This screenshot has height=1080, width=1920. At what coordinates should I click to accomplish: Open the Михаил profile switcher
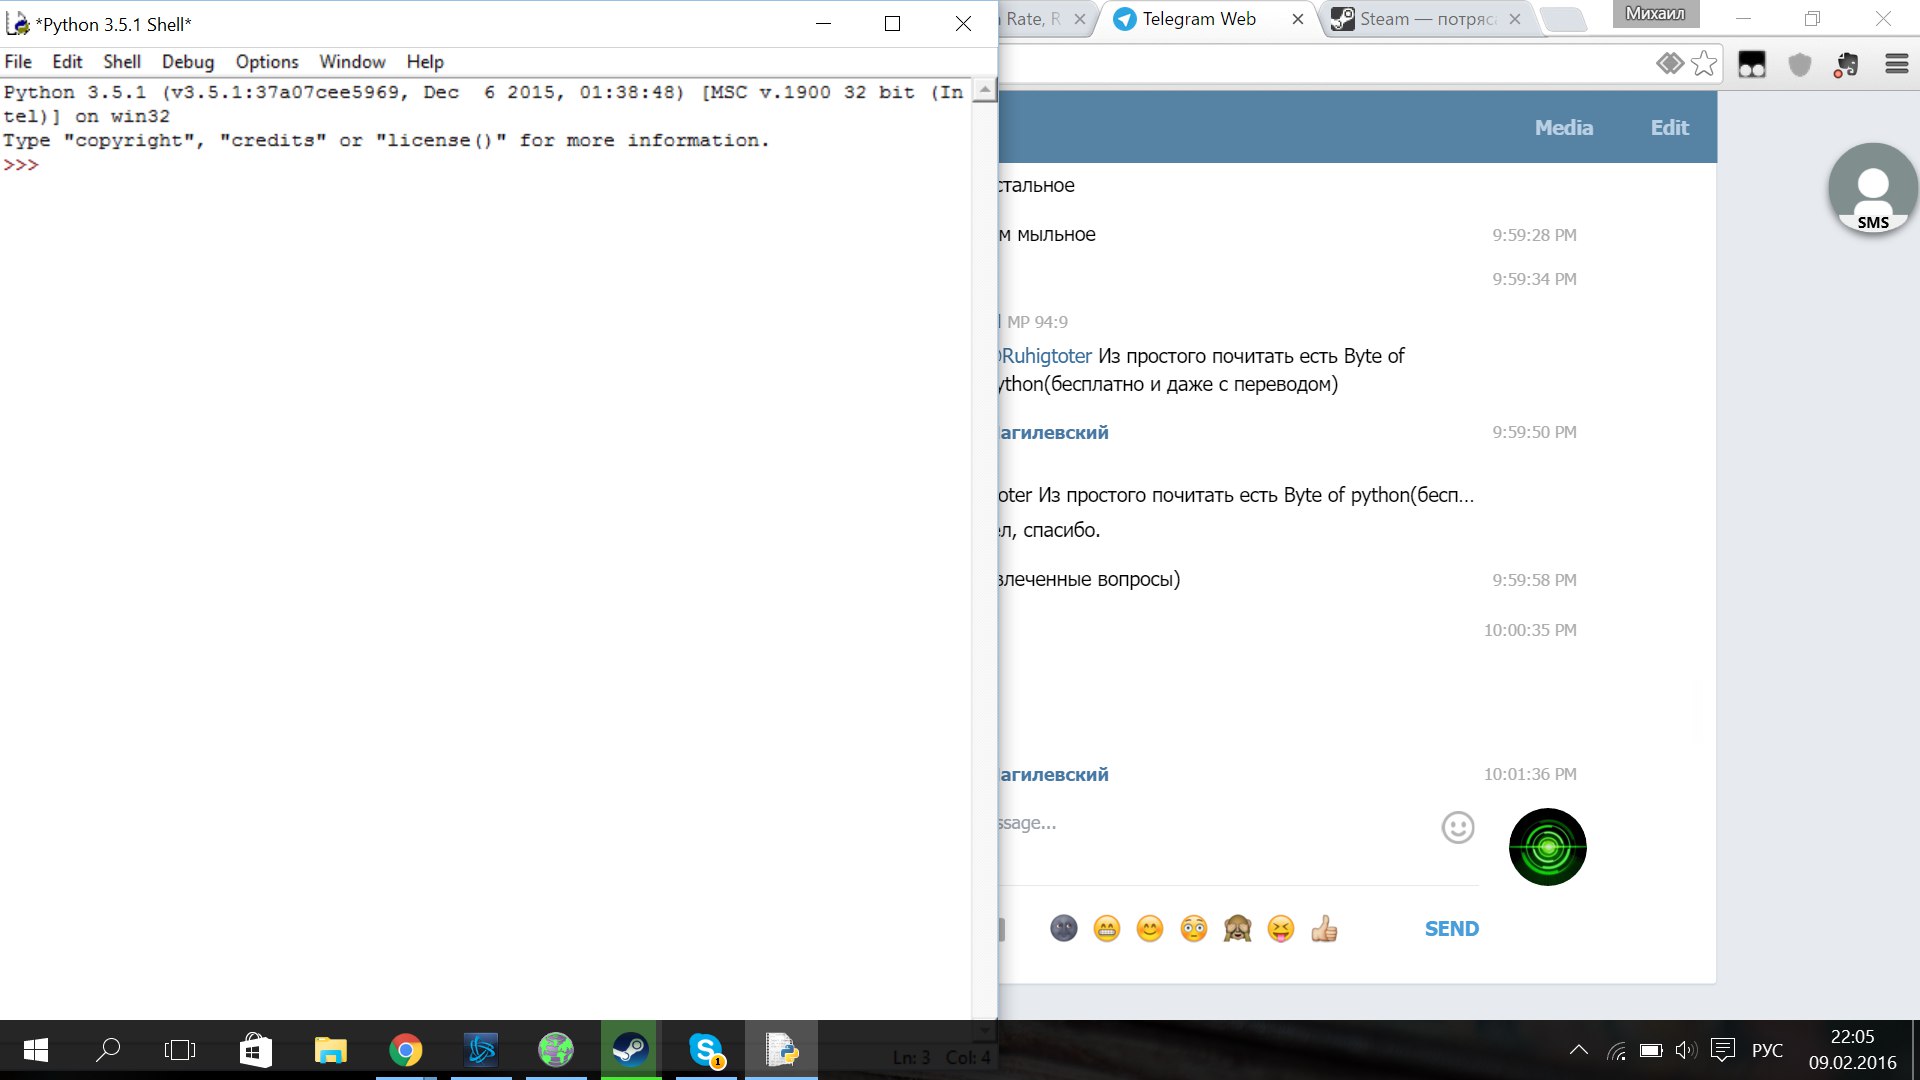click(1655, 14)
